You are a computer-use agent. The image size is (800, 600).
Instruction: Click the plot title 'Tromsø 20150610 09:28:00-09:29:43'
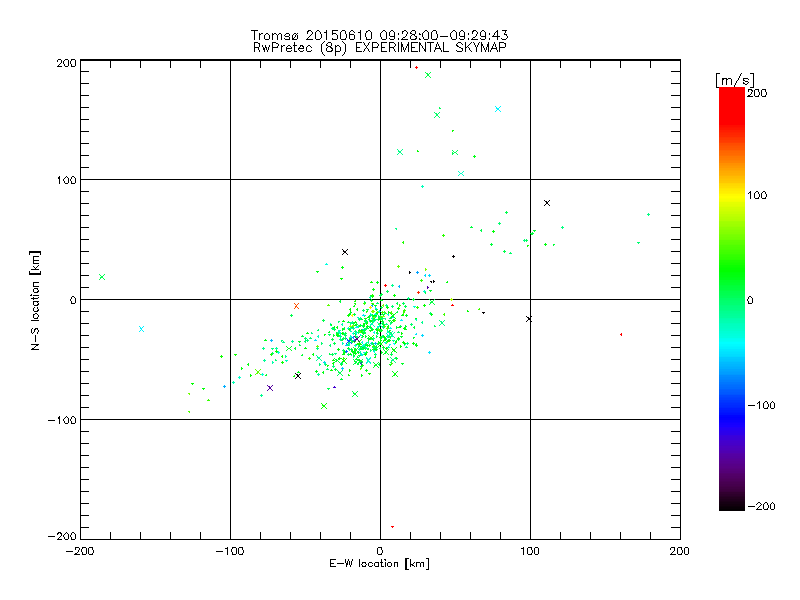(380, 35)
